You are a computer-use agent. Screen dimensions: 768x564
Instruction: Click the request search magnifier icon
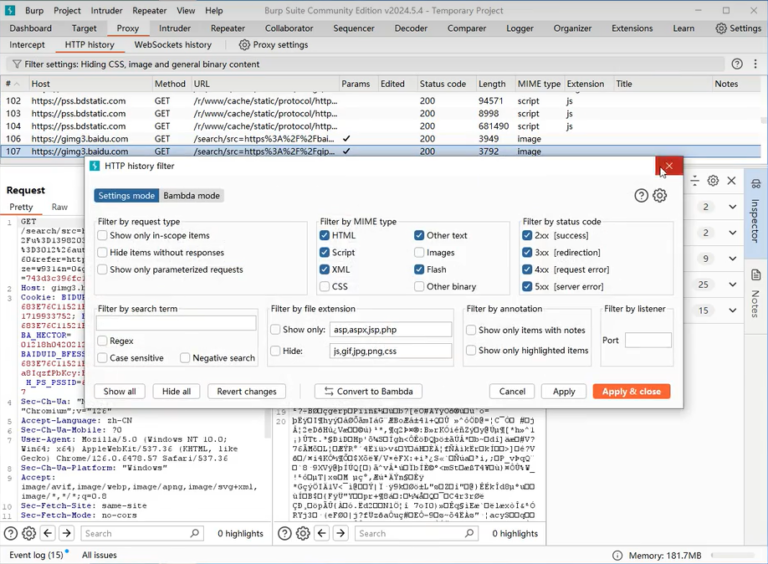click(x=194, y=533)
